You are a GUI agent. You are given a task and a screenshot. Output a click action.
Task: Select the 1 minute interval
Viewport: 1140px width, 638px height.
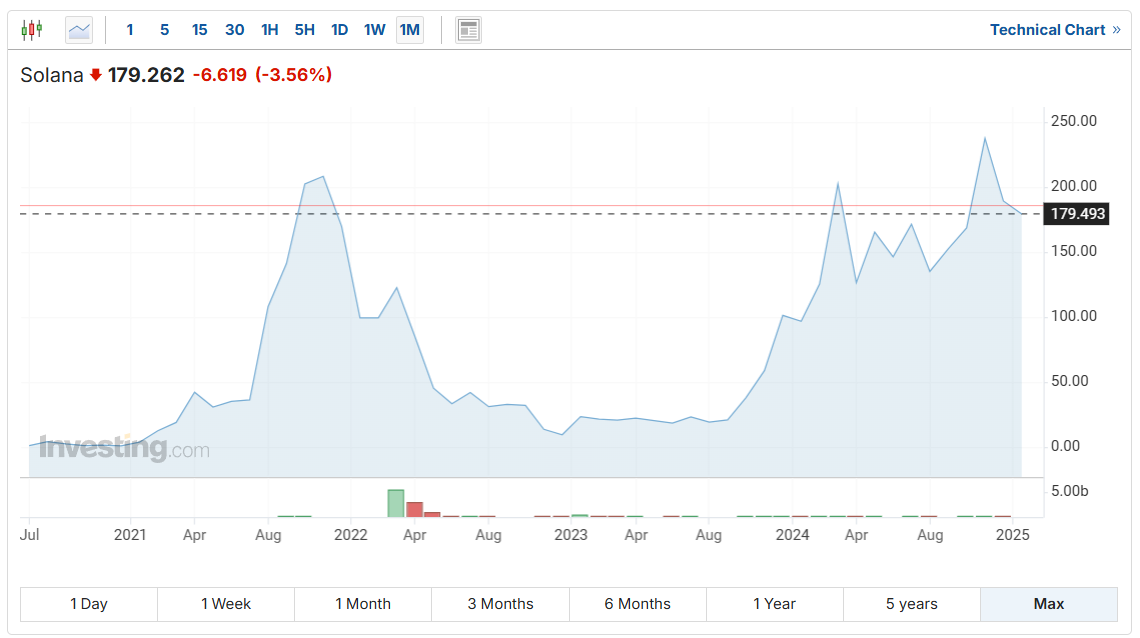[x=130, y=30]
